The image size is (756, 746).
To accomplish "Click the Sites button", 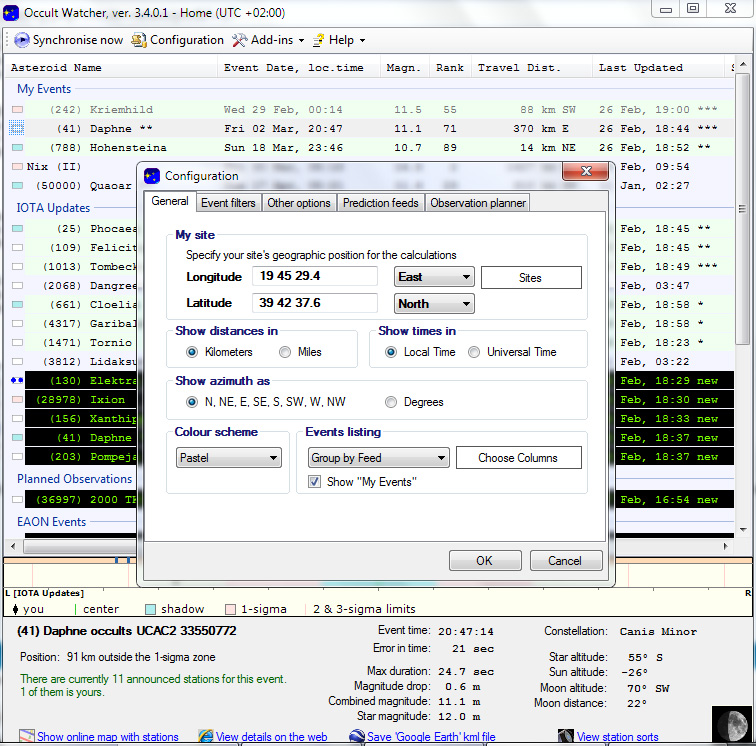I will tap(531, 278).
